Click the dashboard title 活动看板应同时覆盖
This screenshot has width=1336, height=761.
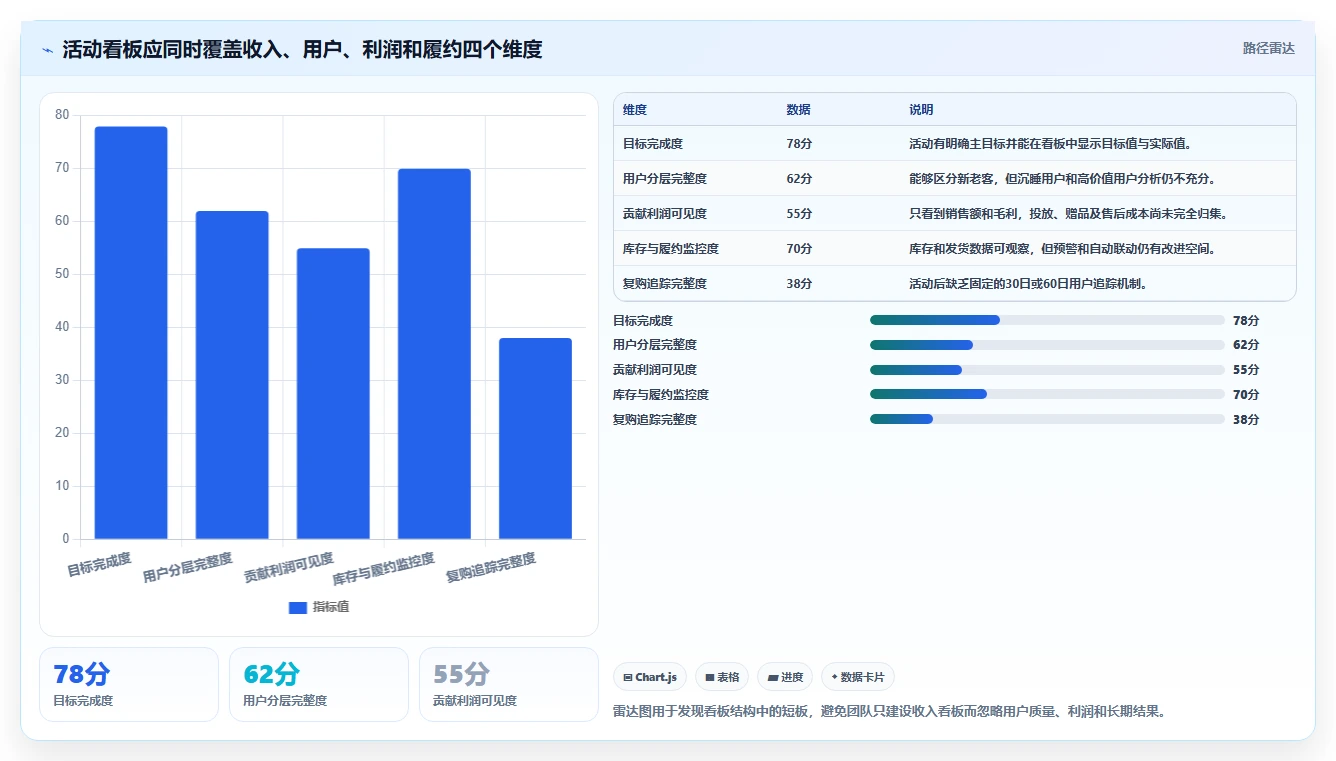pyautogui.click(x=302, y=49)
